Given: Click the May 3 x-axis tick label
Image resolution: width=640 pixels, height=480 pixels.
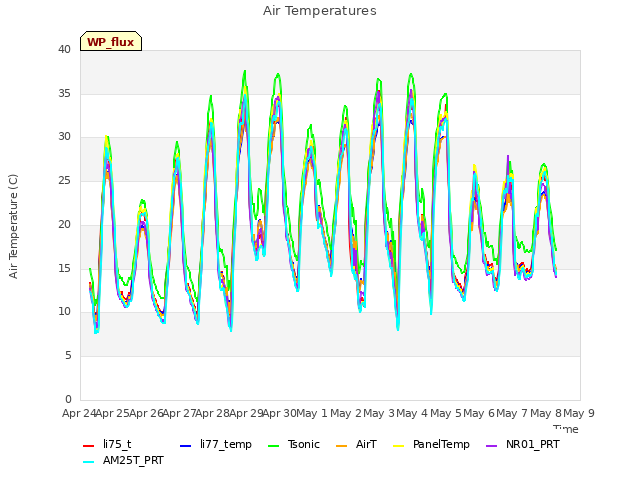Looking at the screenshot, I should 379,413.
